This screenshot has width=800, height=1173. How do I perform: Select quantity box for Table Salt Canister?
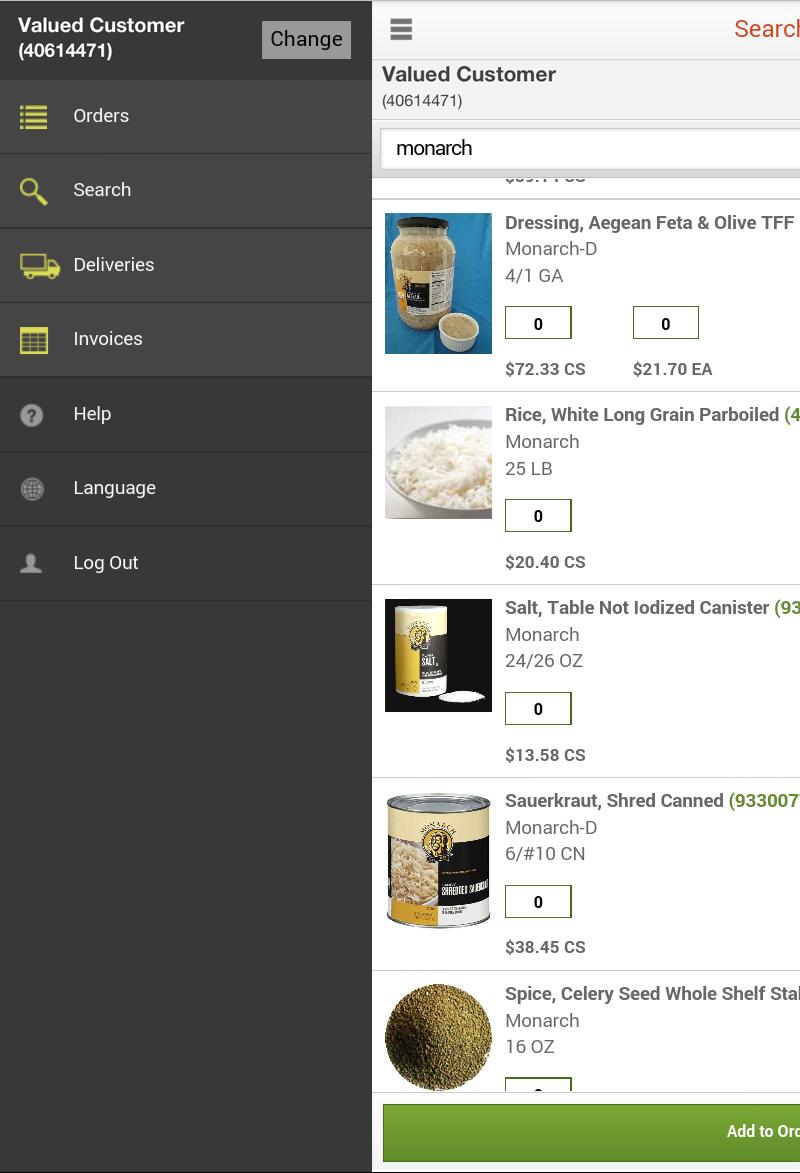(x=538, y=709)
